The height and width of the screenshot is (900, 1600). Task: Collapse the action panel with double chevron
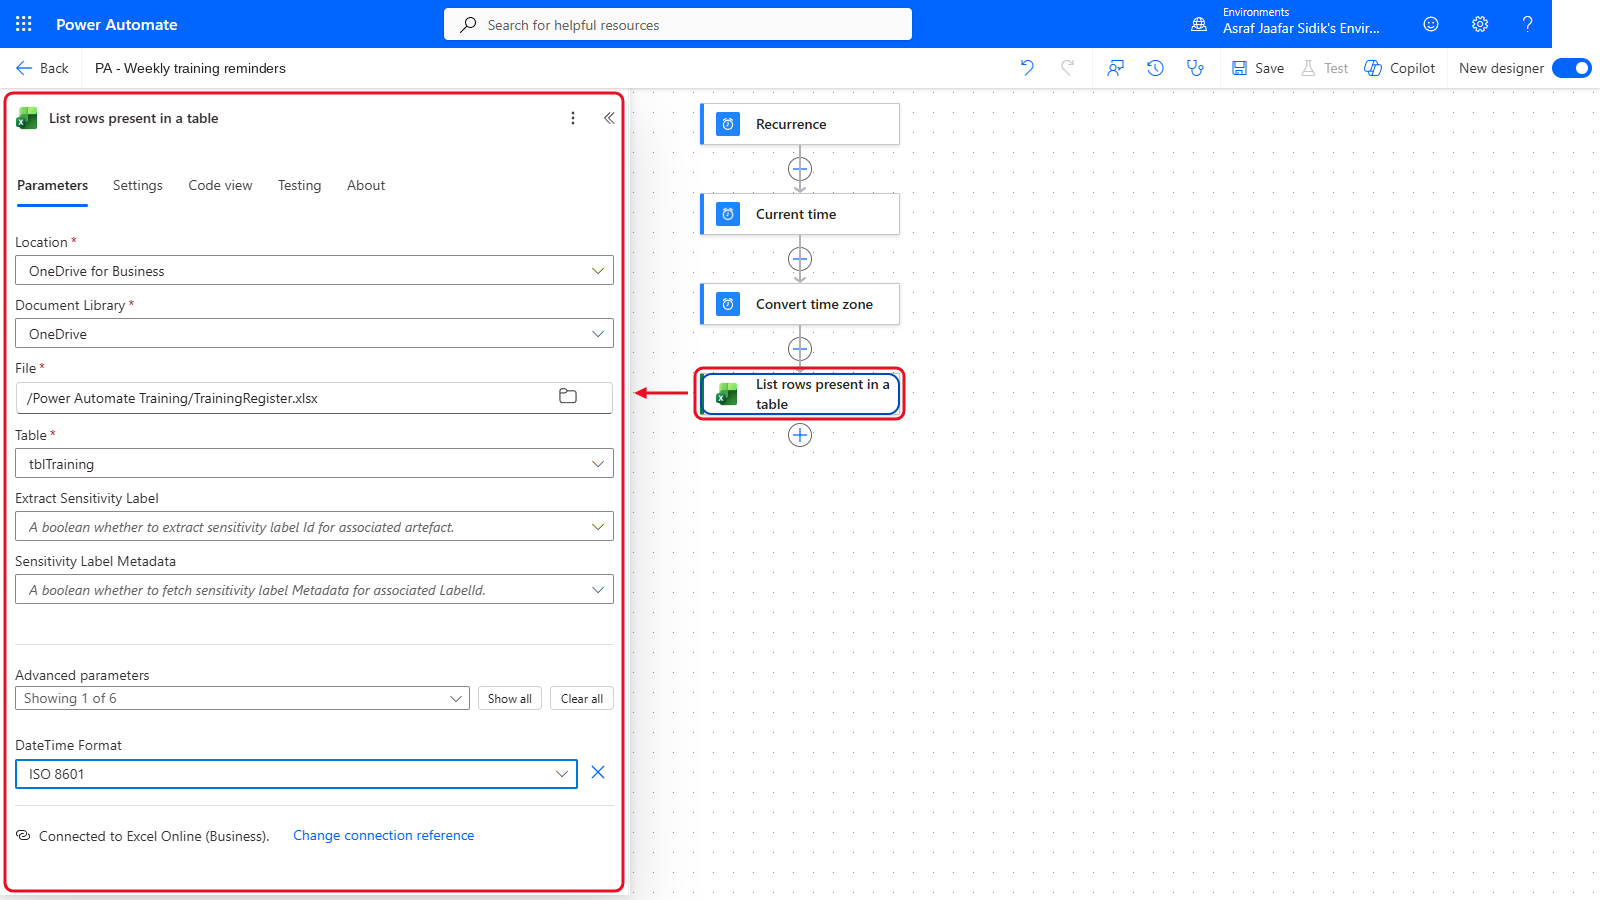click(609, 118)
